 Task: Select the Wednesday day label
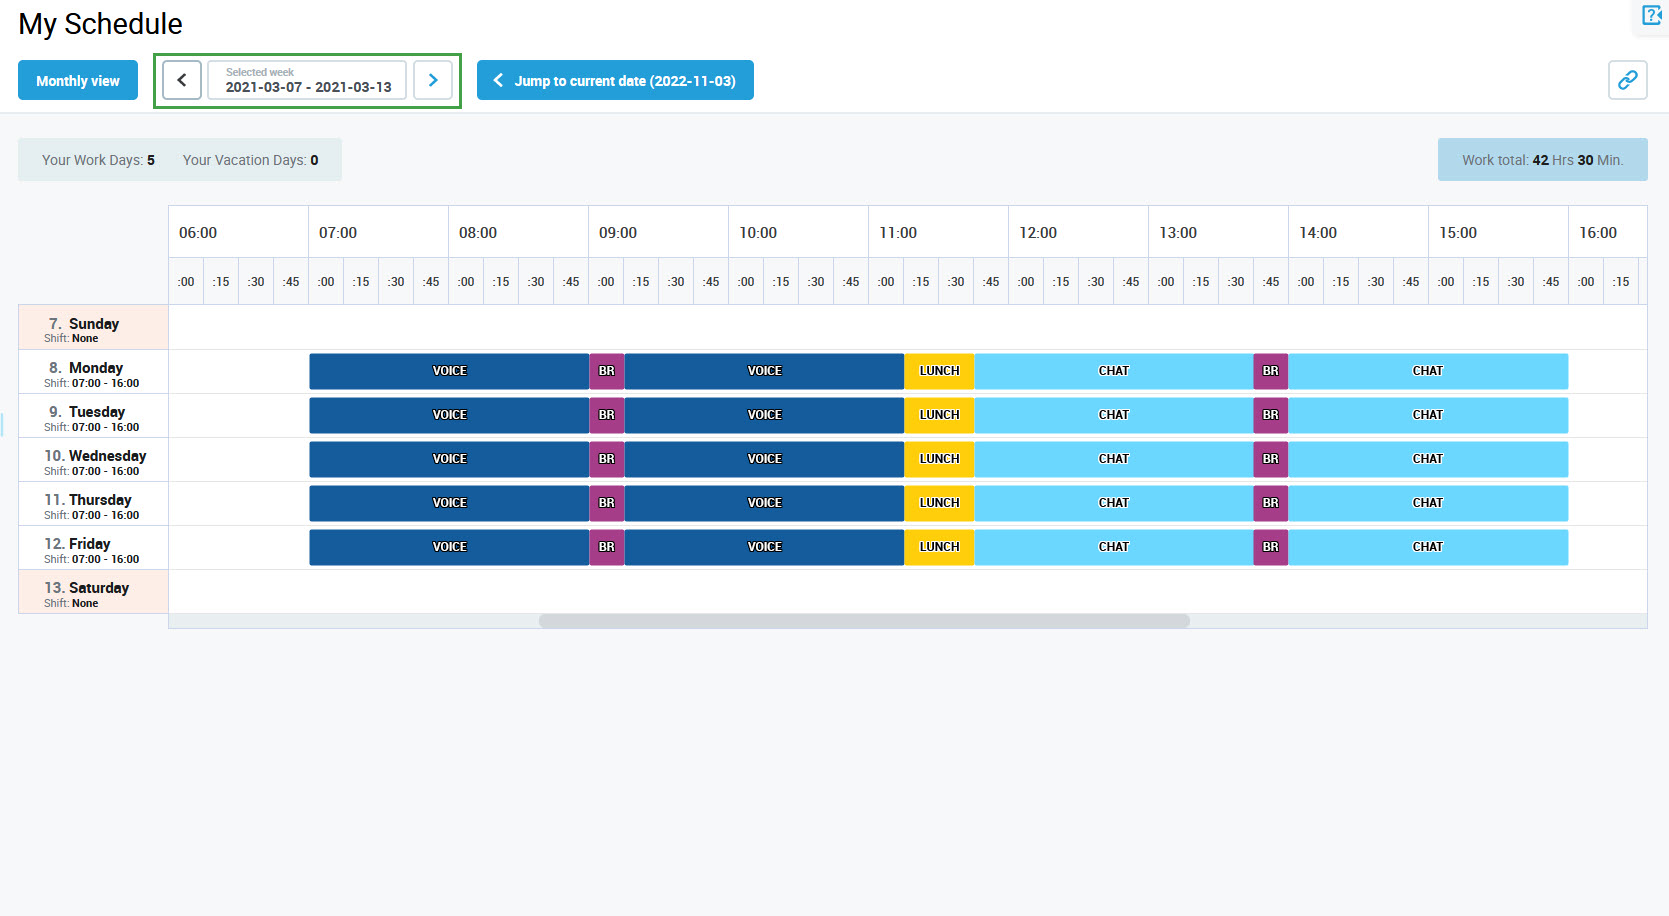pos(106,456)
